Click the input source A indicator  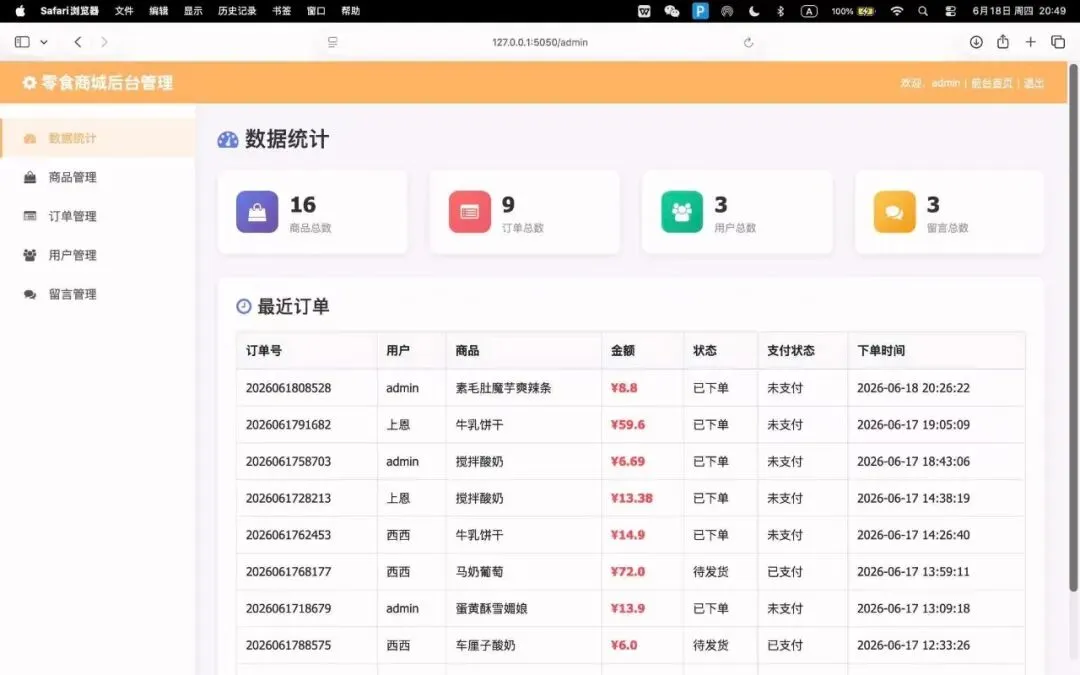click(x=809, y=11)
